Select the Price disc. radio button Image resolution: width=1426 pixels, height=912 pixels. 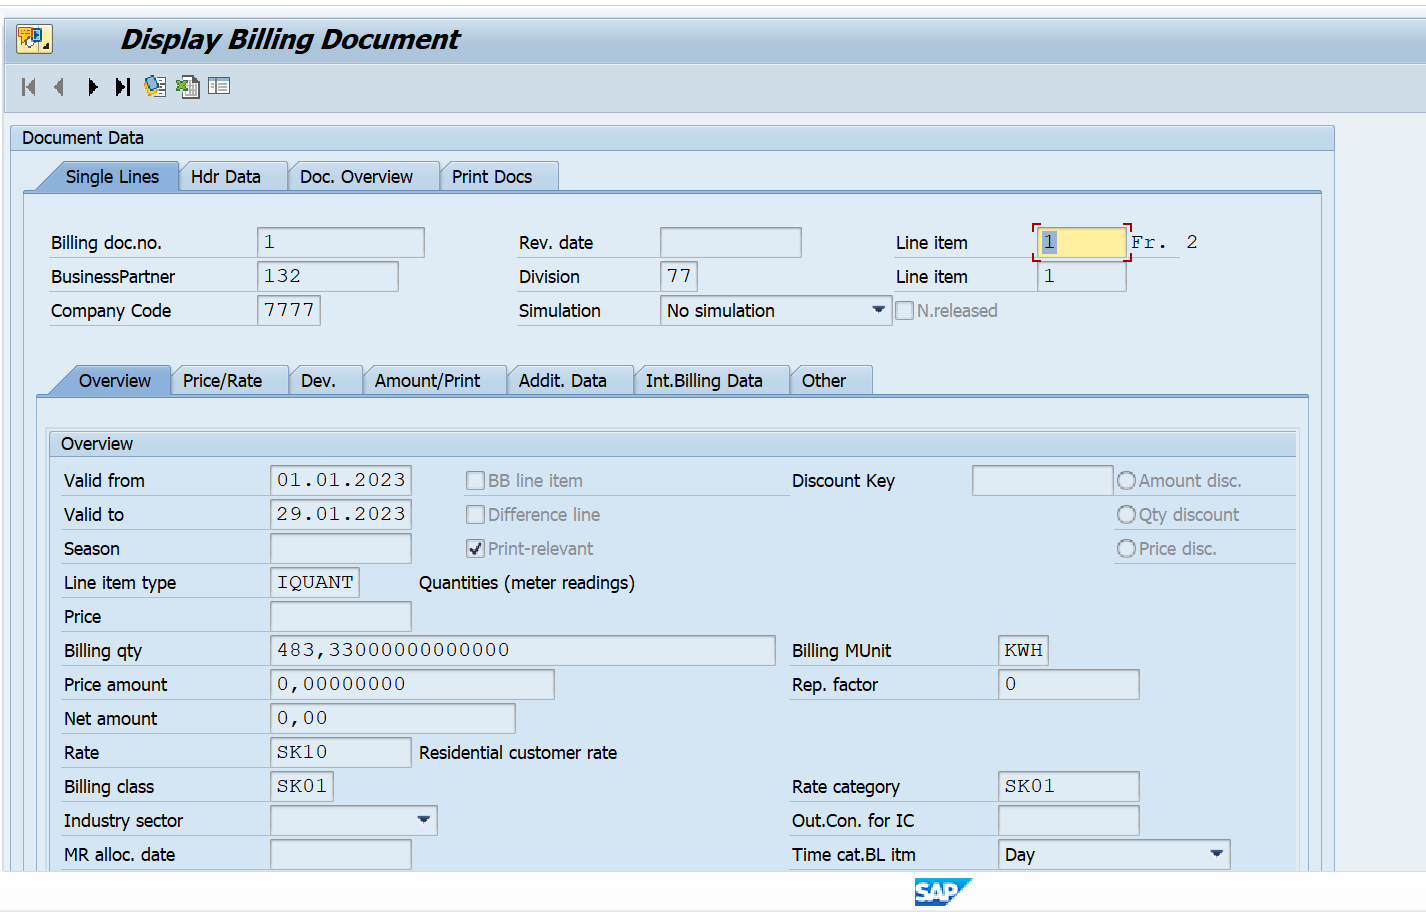pyautogui.click(x=1126, y=549)
